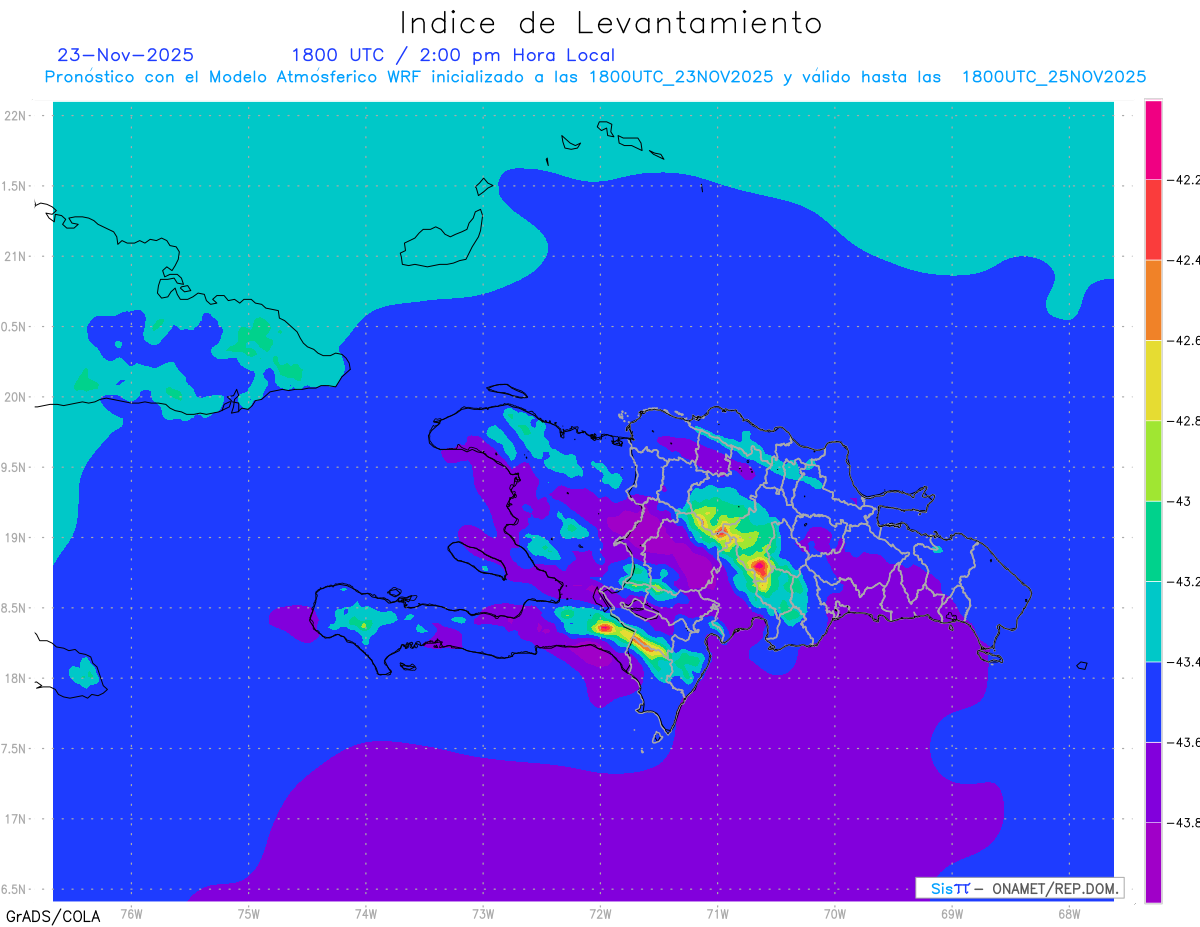Click the '-43.4' colorbar value
This screenshot has width=1200, height=927.
coord(1184,662)
